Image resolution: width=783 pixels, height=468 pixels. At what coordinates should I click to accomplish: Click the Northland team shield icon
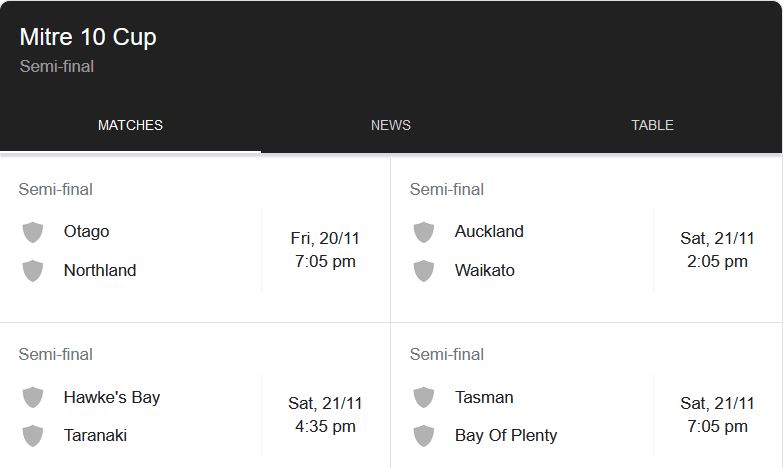pyautogui.click(x=33, y=270)
